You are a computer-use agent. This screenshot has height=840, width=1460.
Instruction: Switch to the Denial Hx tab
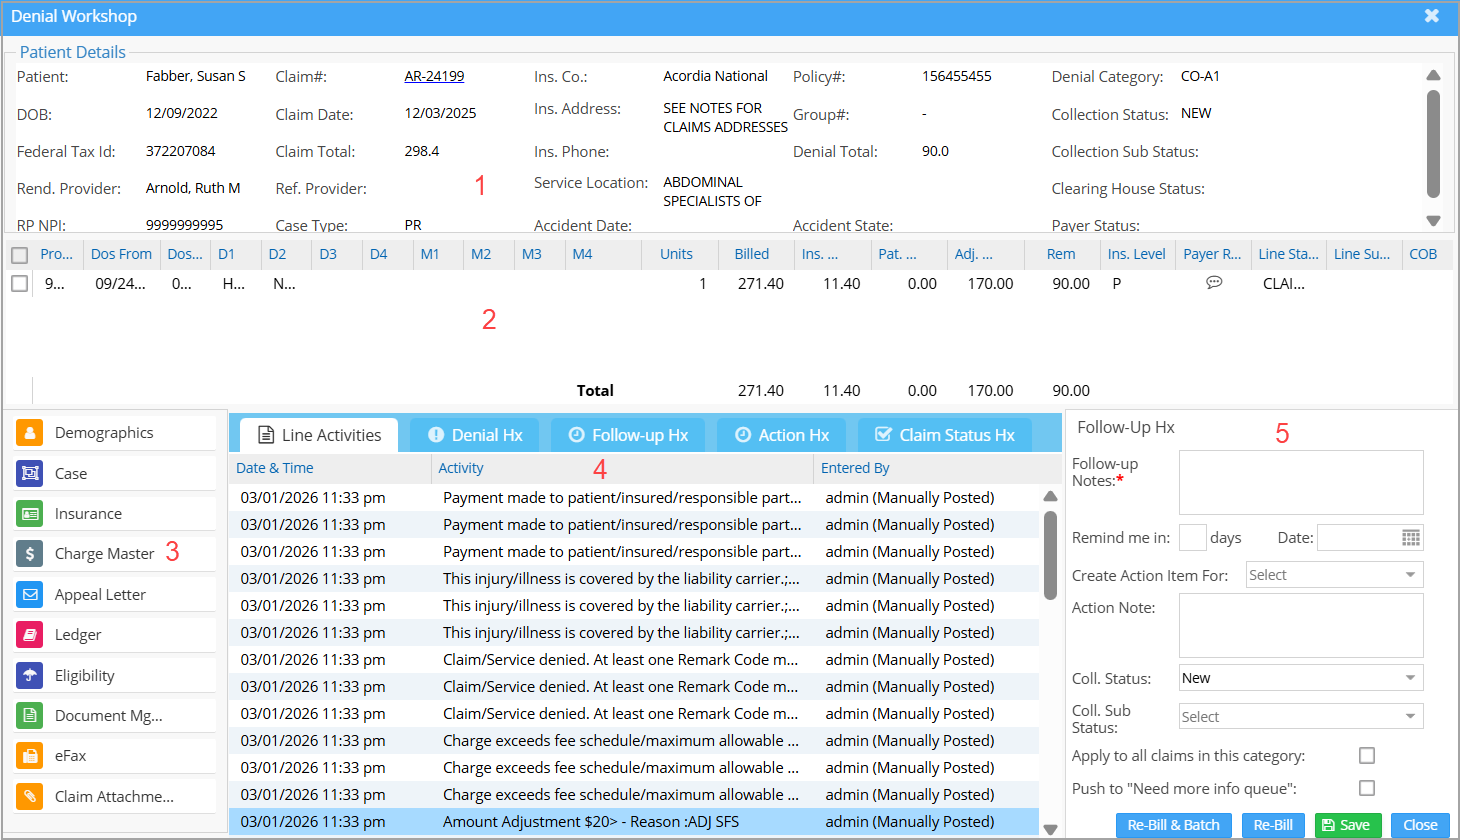point(475,435)
